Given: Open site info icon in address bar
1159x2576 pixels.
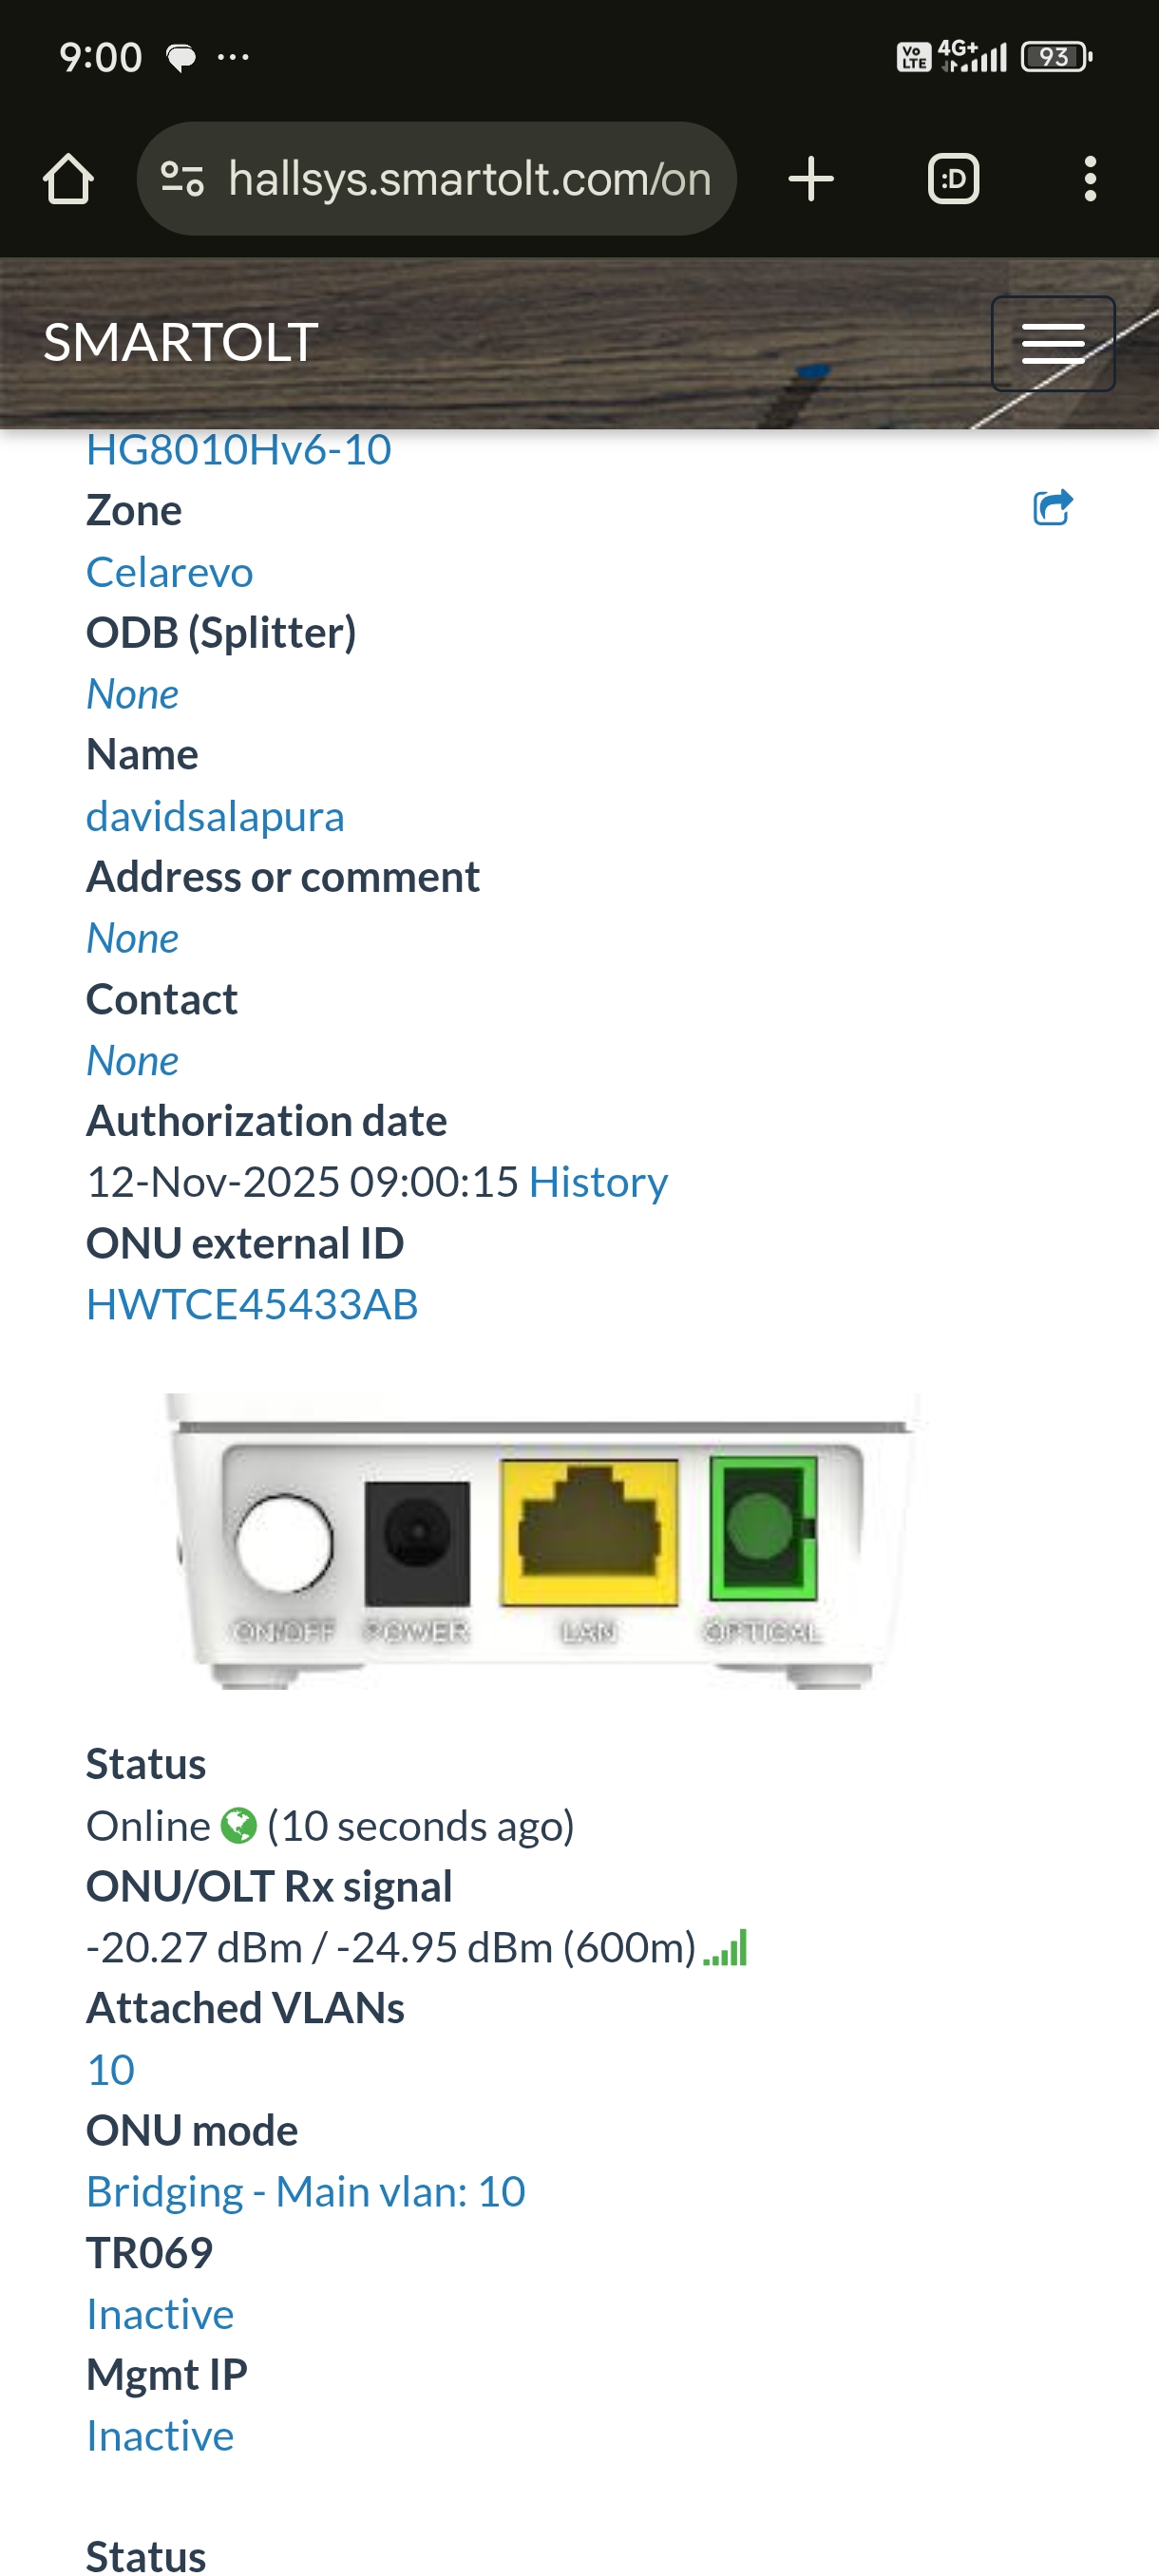Looking at the screenshot, I should (182, 179).
